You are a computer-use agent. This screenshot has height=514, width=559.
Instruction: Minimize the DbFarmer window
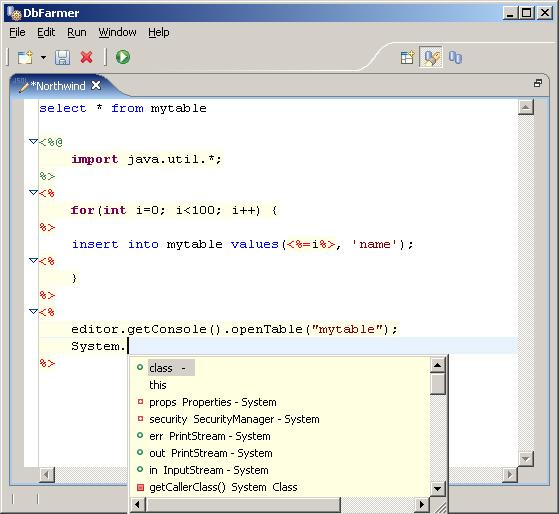click(510, 13)
